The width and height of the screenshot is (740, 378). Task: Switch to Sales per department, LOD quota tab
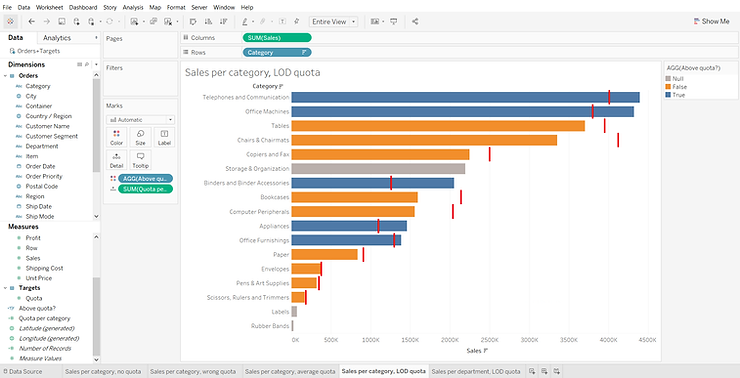click(476, 371)
